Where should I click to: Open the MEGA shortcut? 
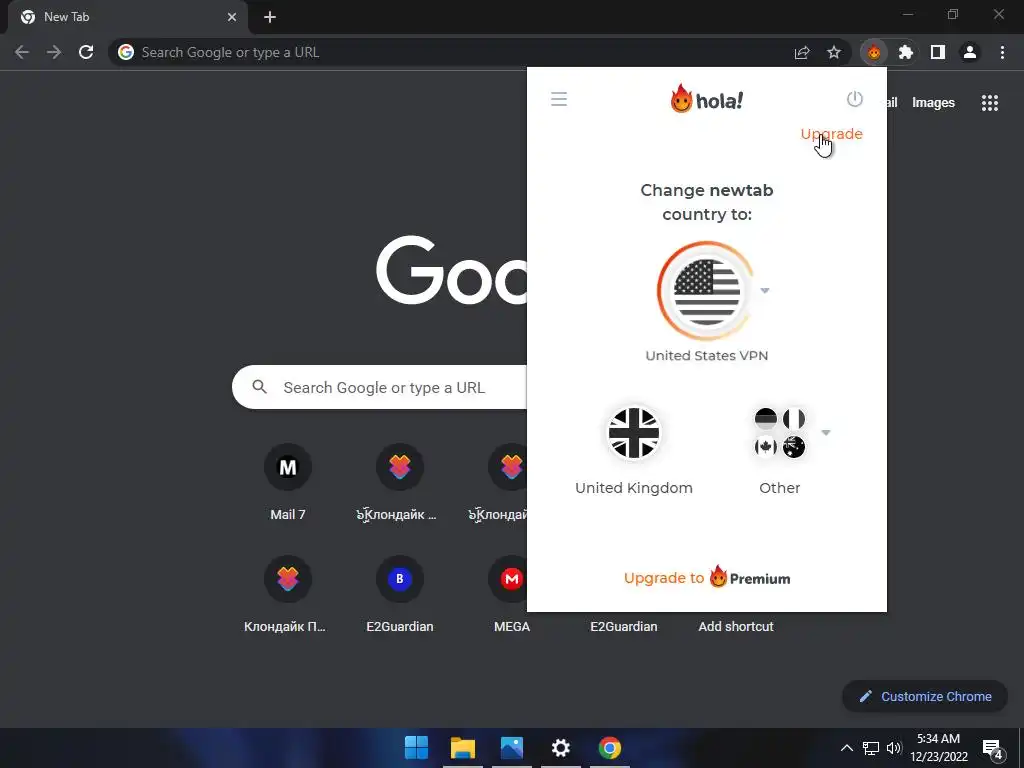[x=512, y=594]
